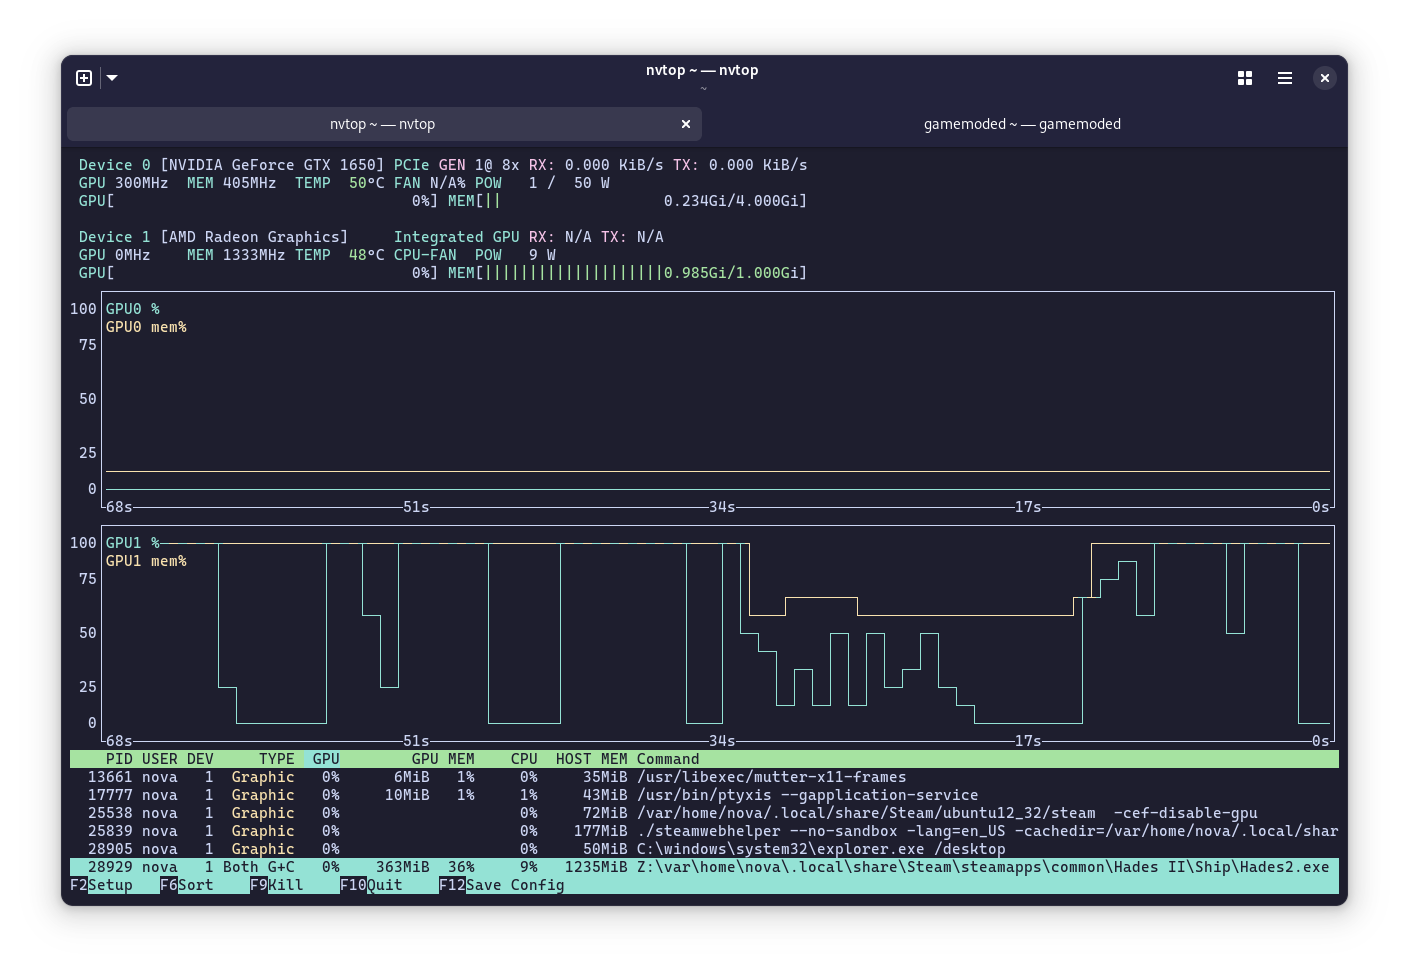Screen dimensions: 1409x973
Task: Open the tab overview grid icon
Action: 1245,78
